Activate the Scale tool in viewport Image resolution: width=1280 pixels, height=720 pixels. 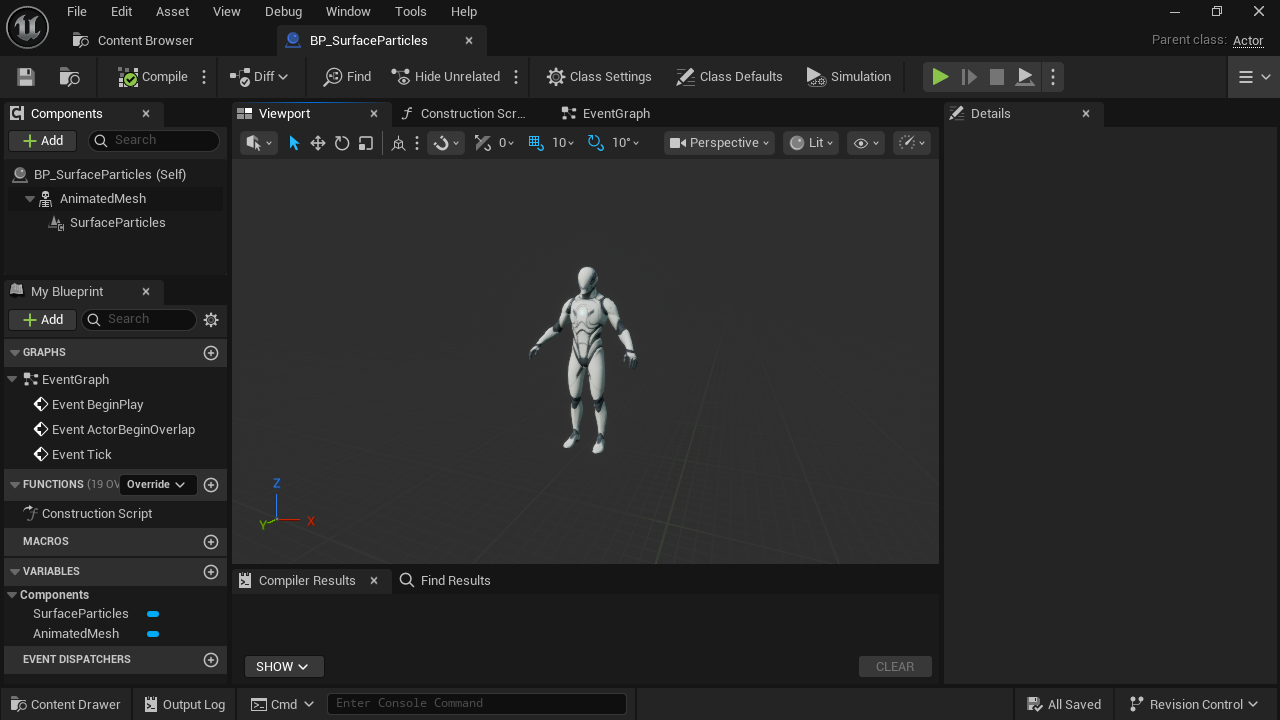coord(366,143)
